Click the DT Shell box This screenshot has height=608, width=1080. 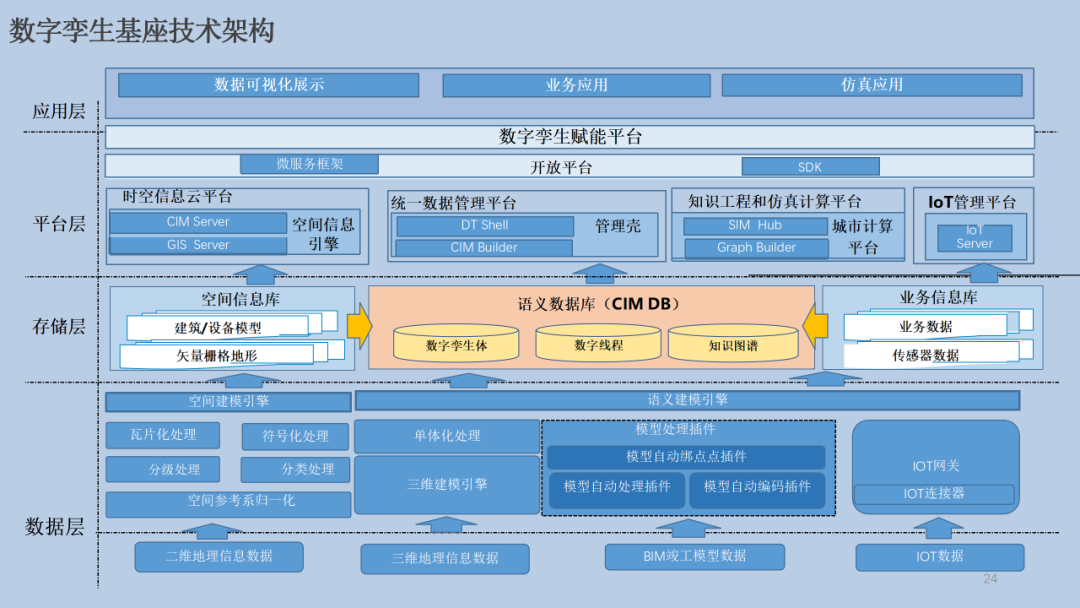(x=485, y=225)
